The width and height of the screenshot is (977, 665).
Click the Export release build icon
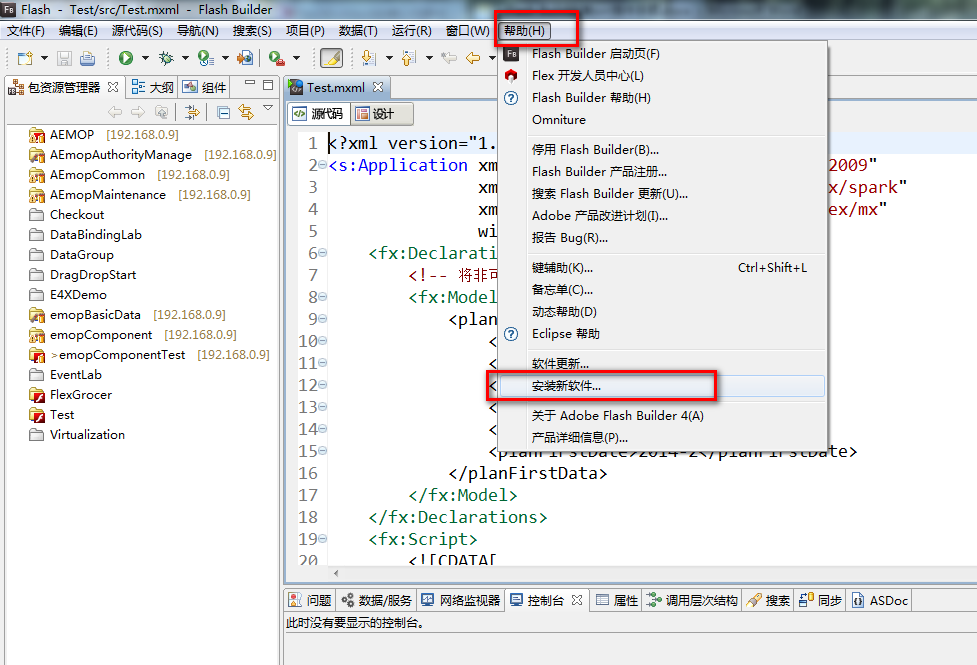pos(245,58)
